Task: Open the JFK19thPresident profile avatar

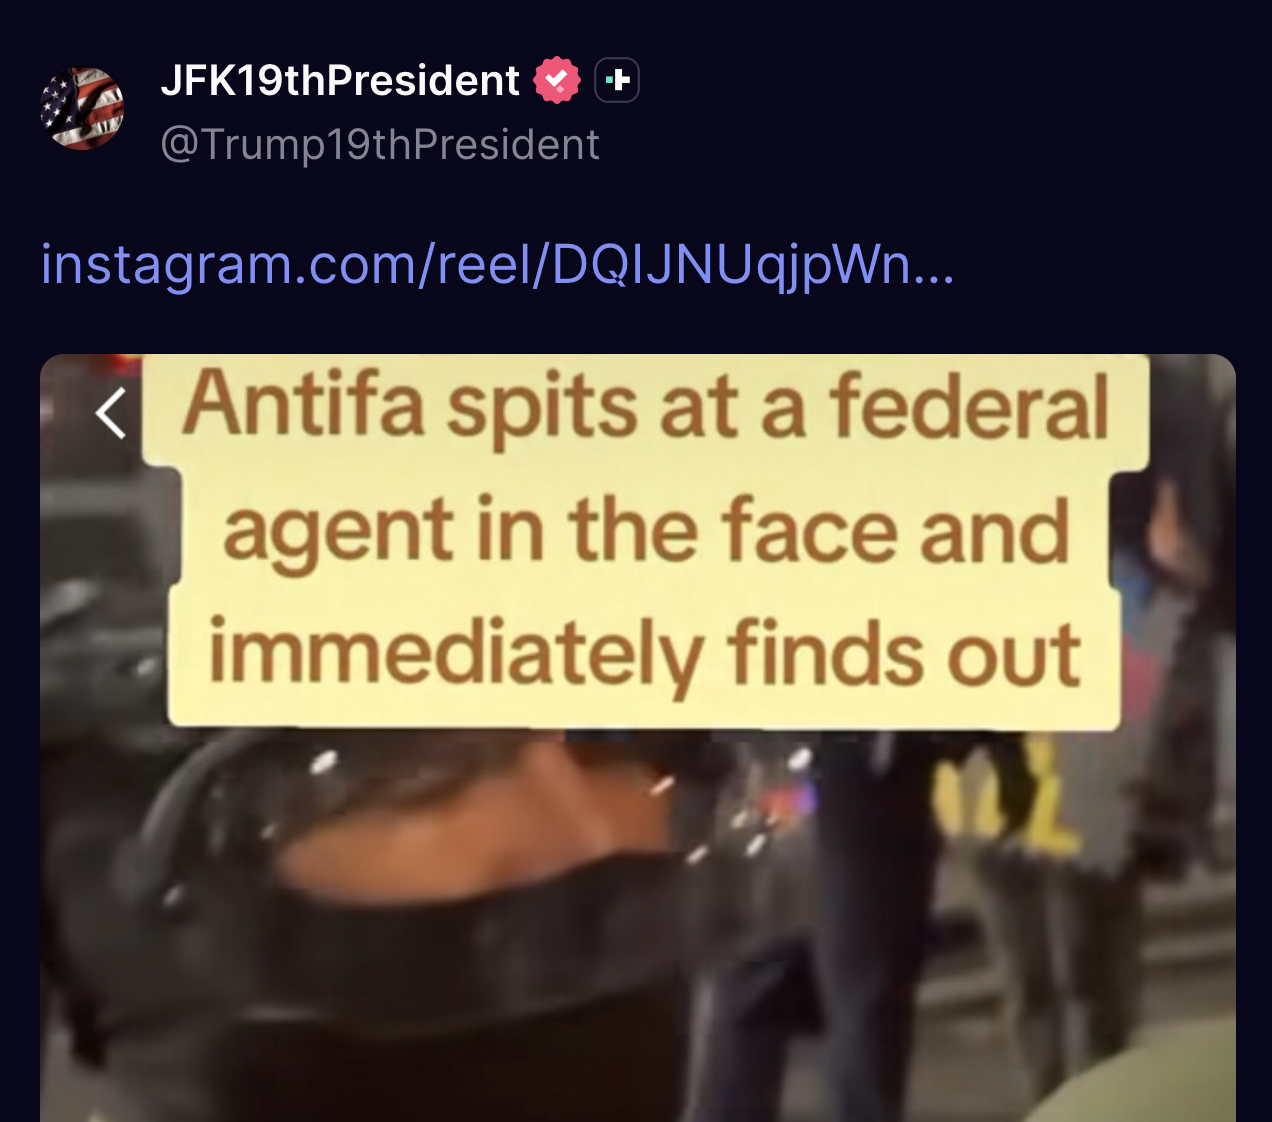Action: [82, 108]
